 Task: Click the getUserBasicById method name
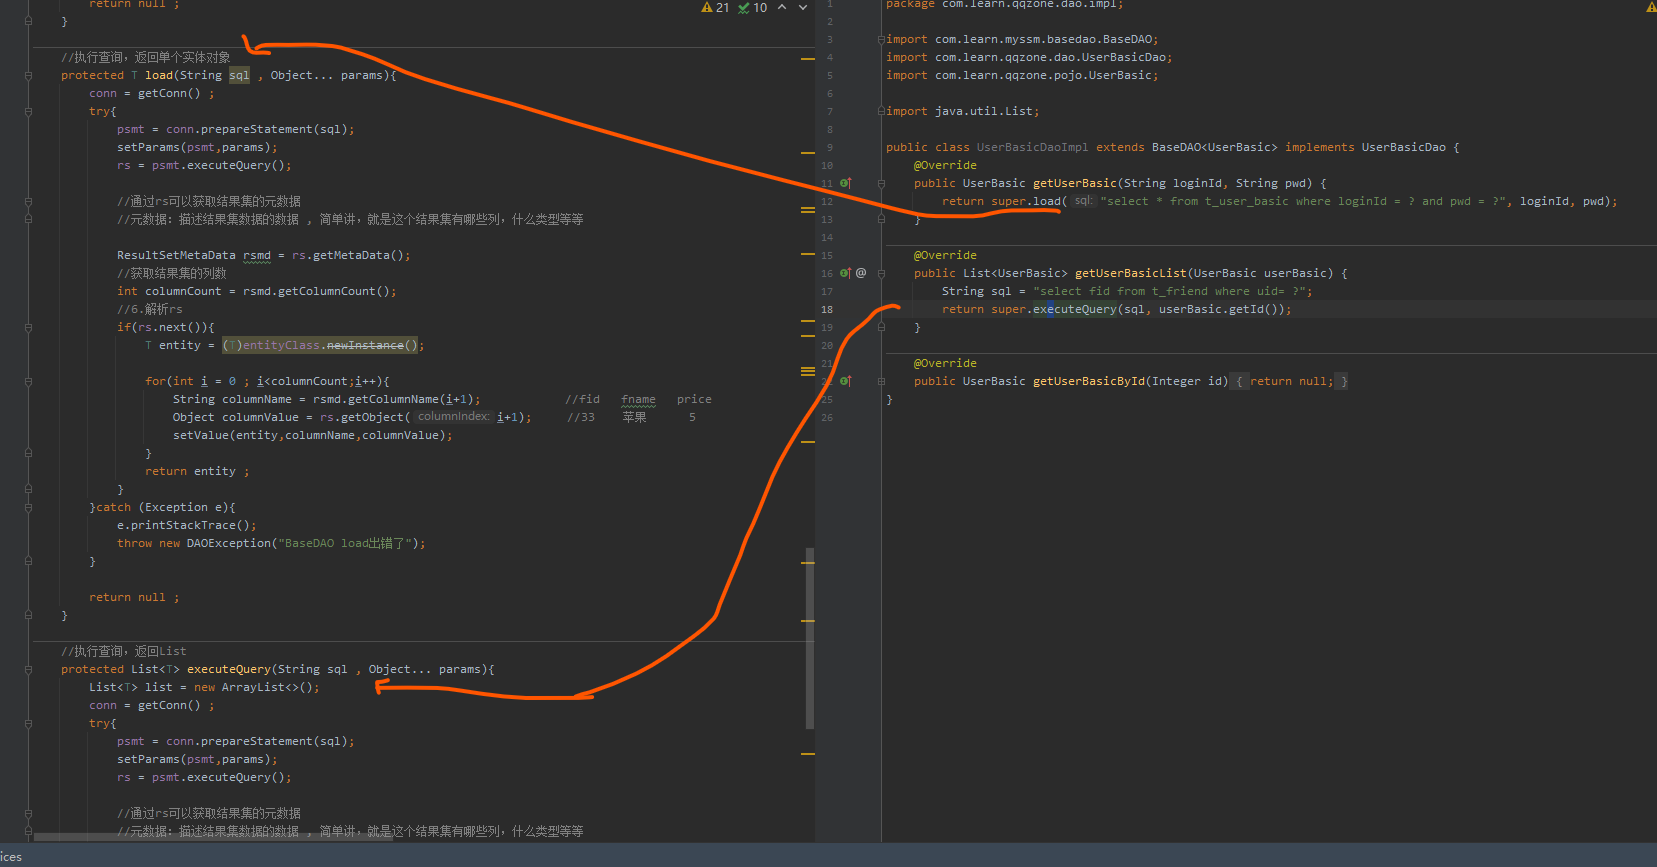[1089, 381]
